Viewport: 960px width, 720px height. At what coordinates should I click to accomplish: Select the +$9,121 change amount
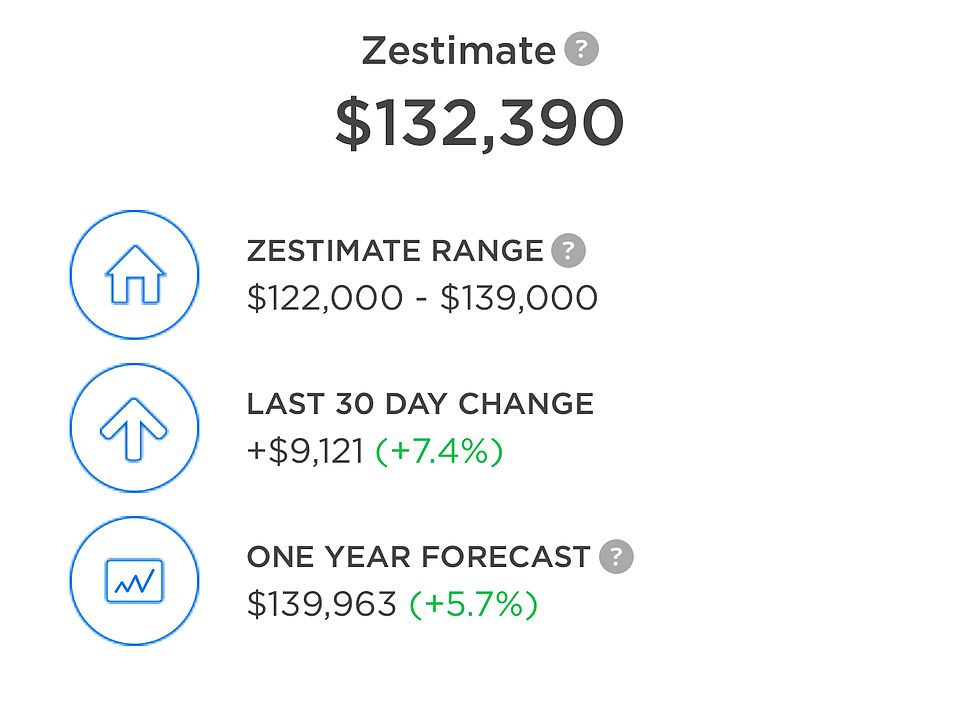[x=306, y=452]
